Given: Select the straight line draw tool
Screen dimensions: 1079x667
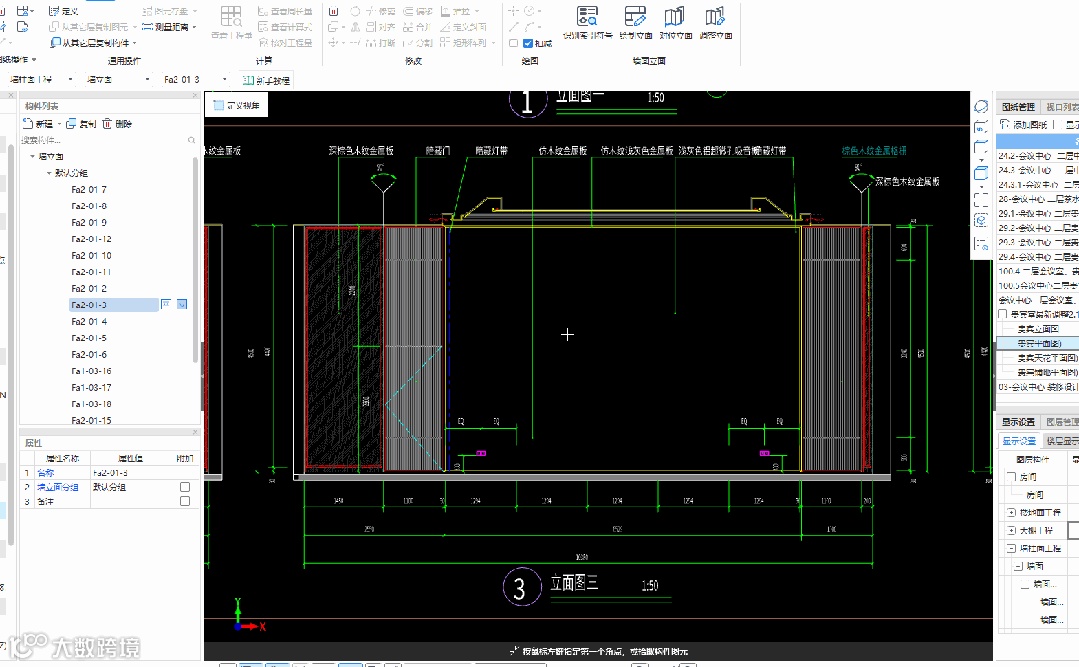Looking at the screenshot, I should click(x=513, y=27).
